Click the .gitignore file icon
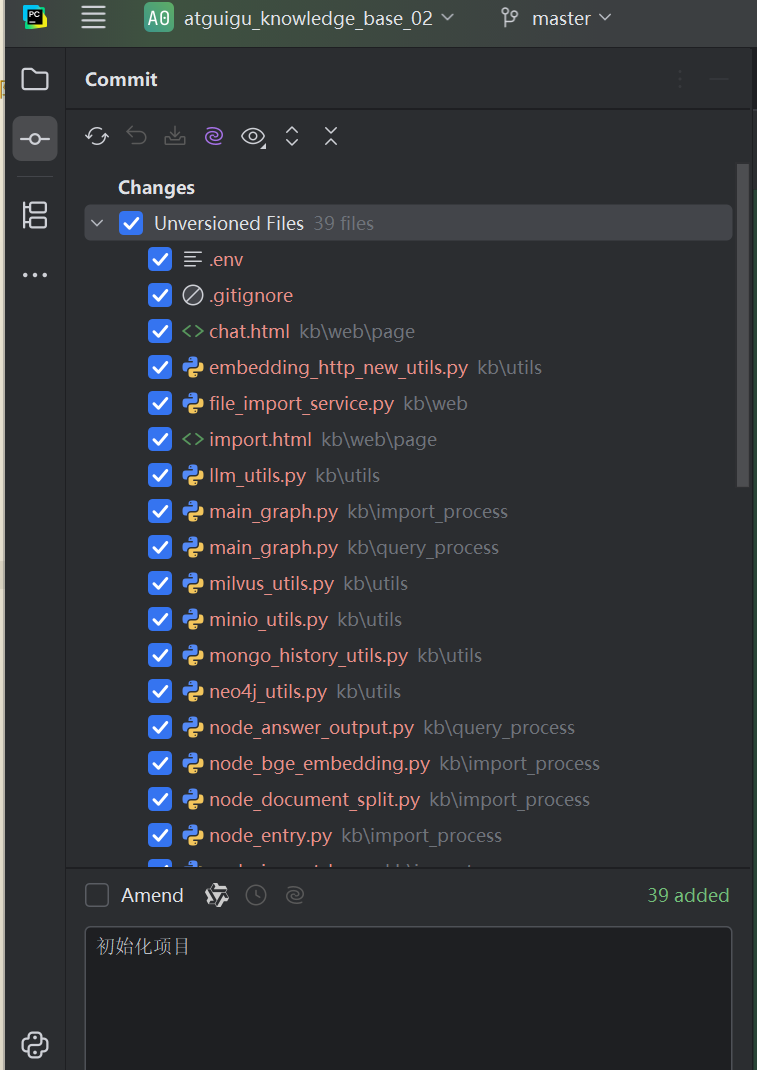The width and height of the screenshot is (757, 1070). click(x=193, y=295)
